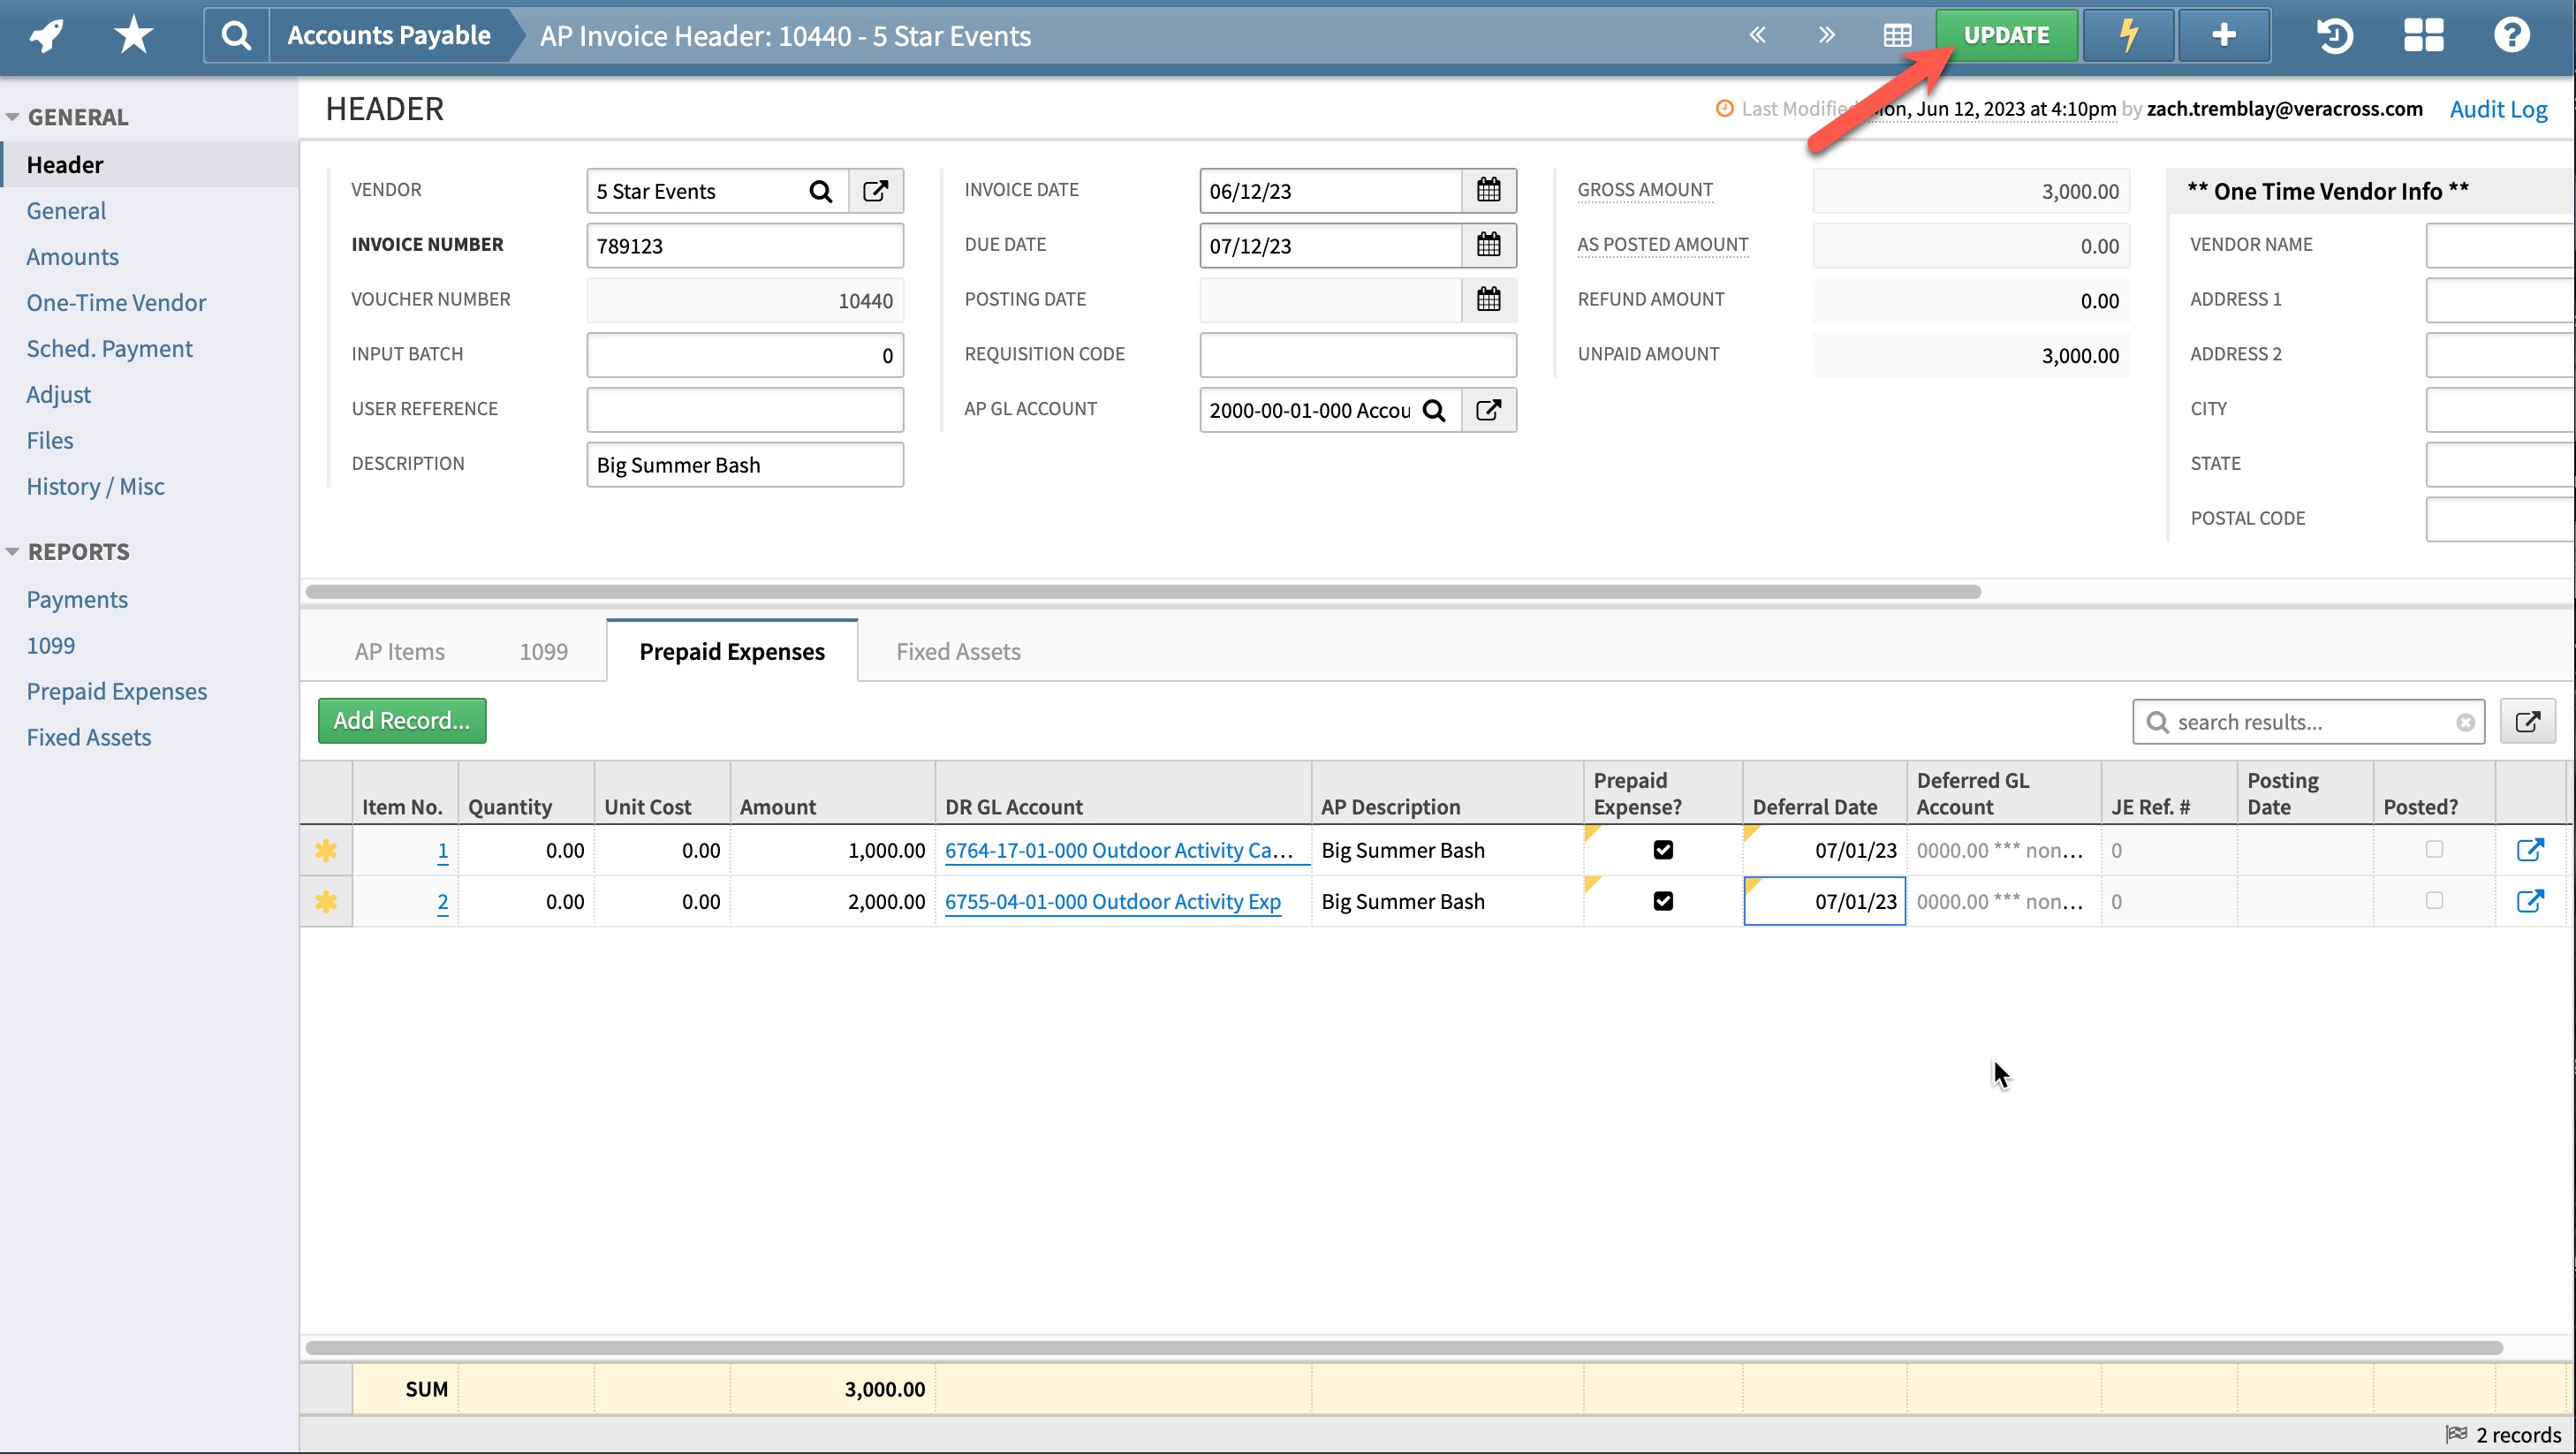Click the lightning bolt actions icon

point(2128,35)
